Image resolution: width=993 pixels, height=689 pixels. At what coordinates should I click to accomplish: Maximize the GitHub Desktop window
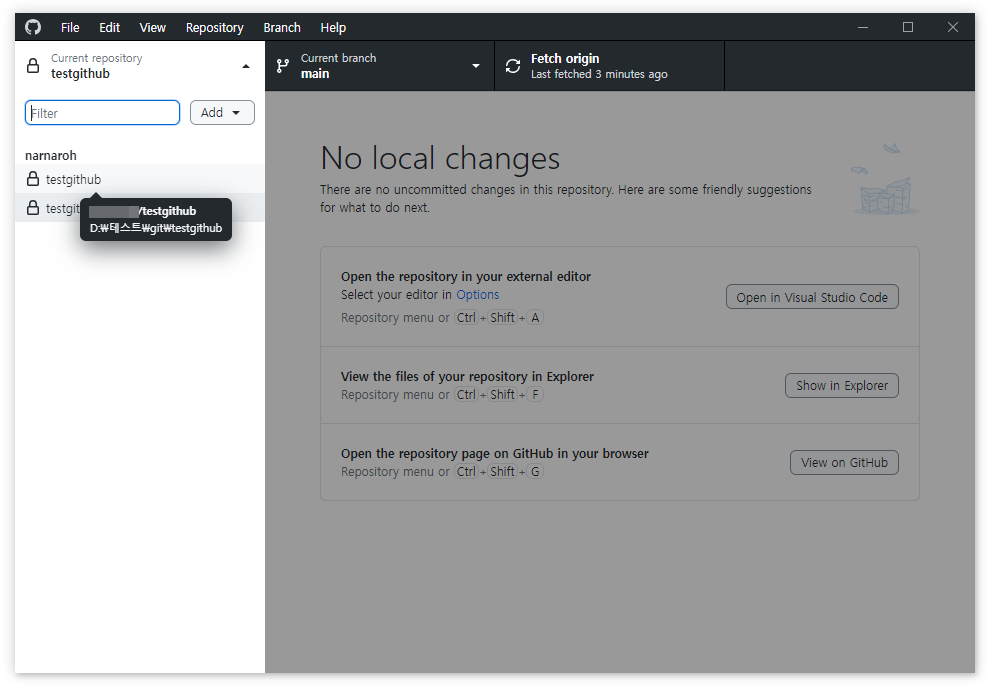point(908,27)
